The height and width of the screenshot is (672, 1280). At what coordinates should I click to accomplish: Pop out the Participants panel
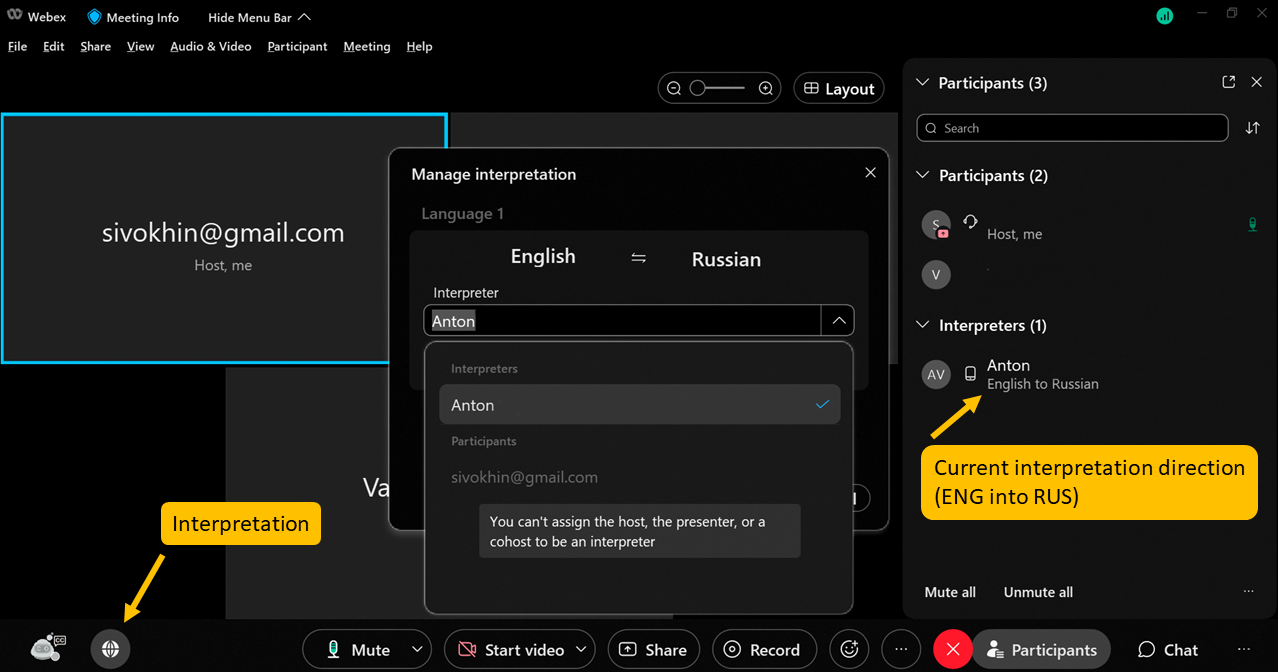(1227, 82)
